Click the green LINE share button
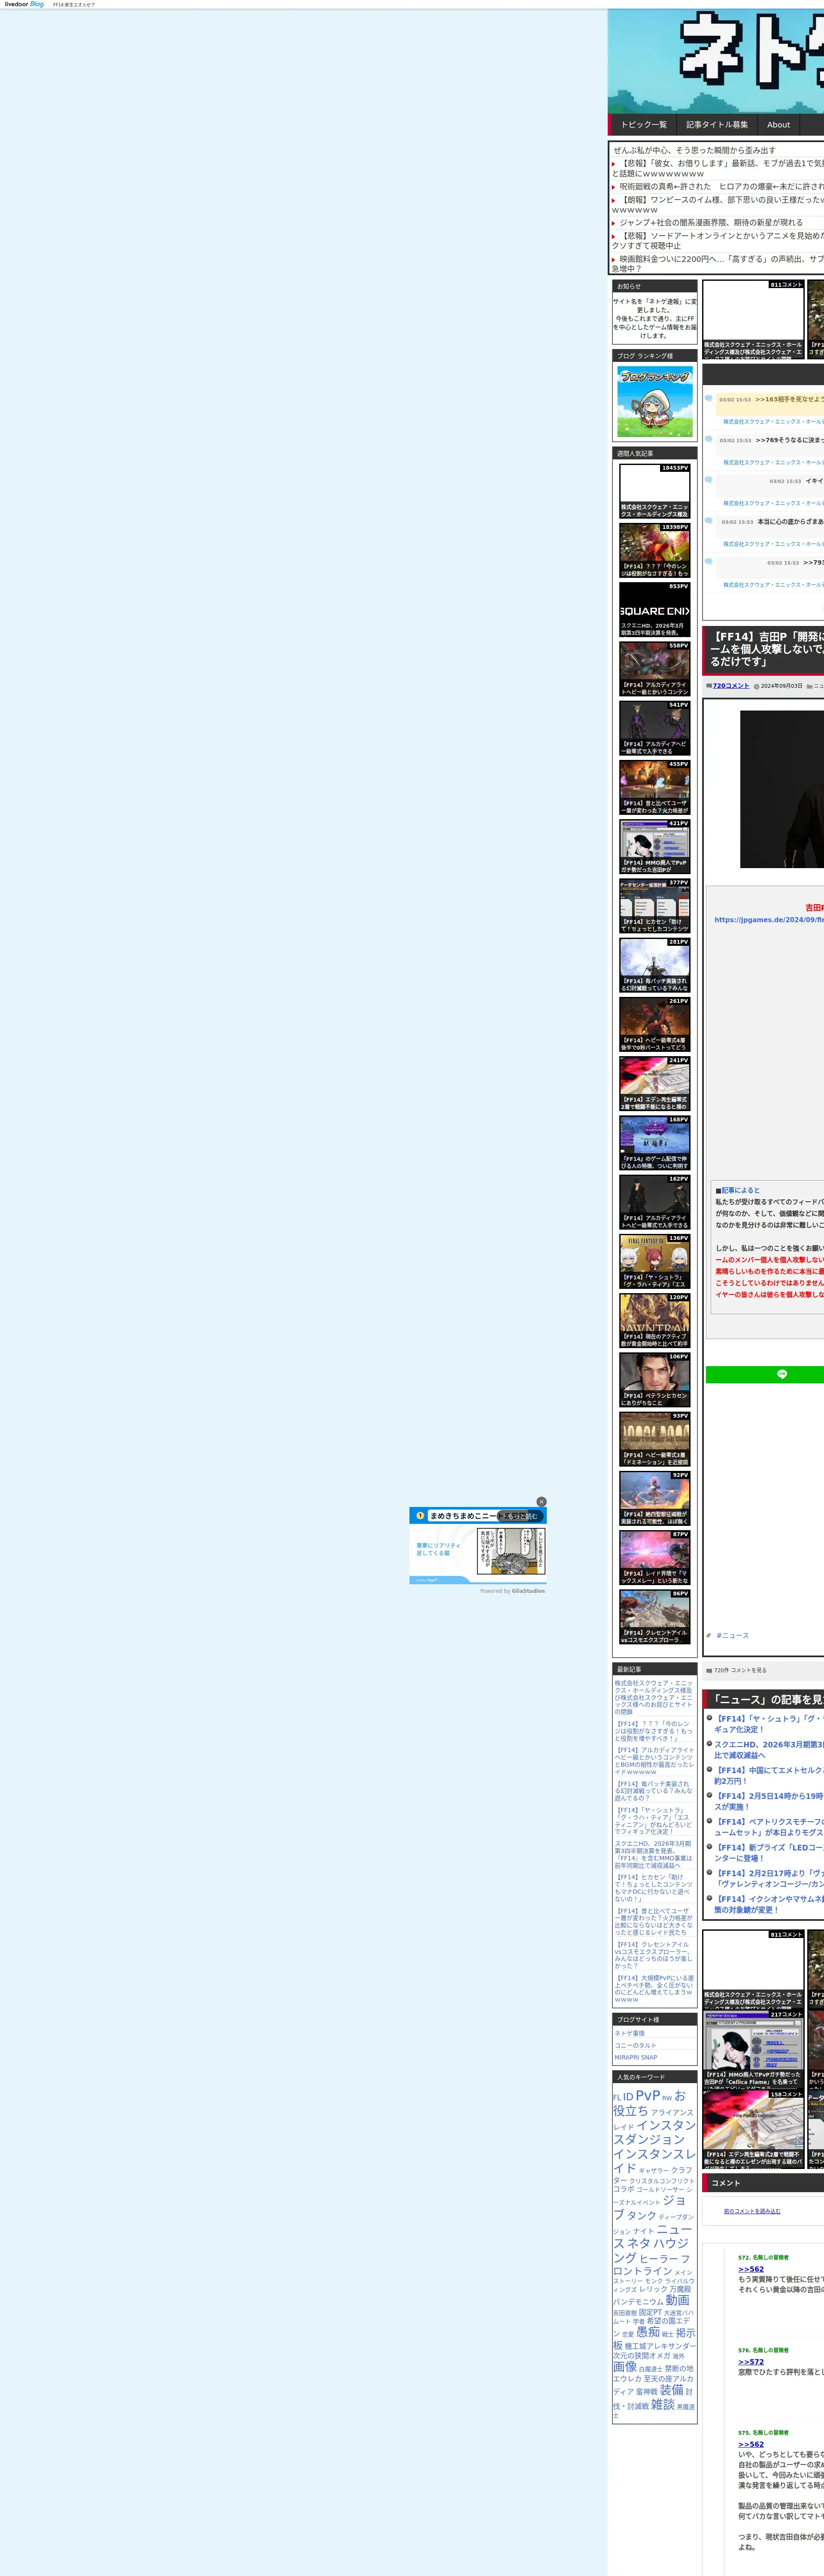The image size is (824, 2576). tap(781, 1374)
